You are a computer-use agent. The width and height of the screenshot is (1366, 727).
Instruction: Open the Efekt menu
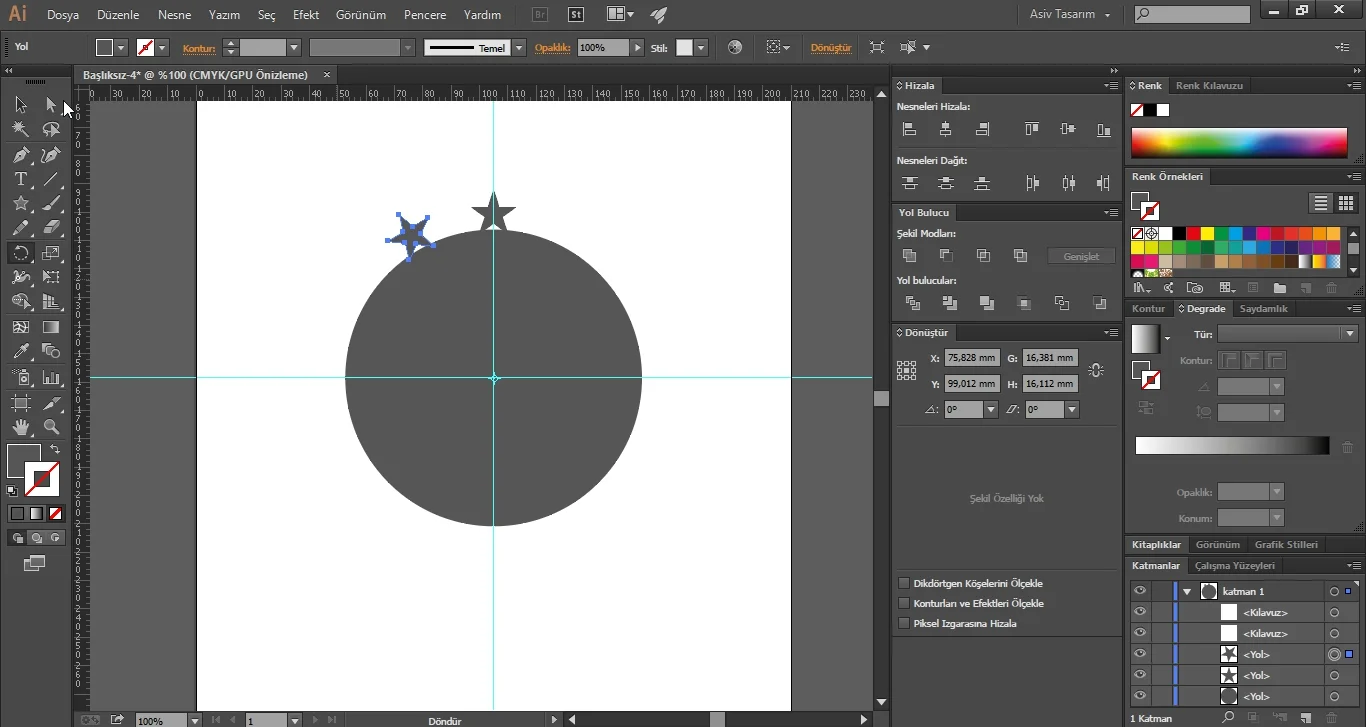pyautogui.click(x=306, y=15)
